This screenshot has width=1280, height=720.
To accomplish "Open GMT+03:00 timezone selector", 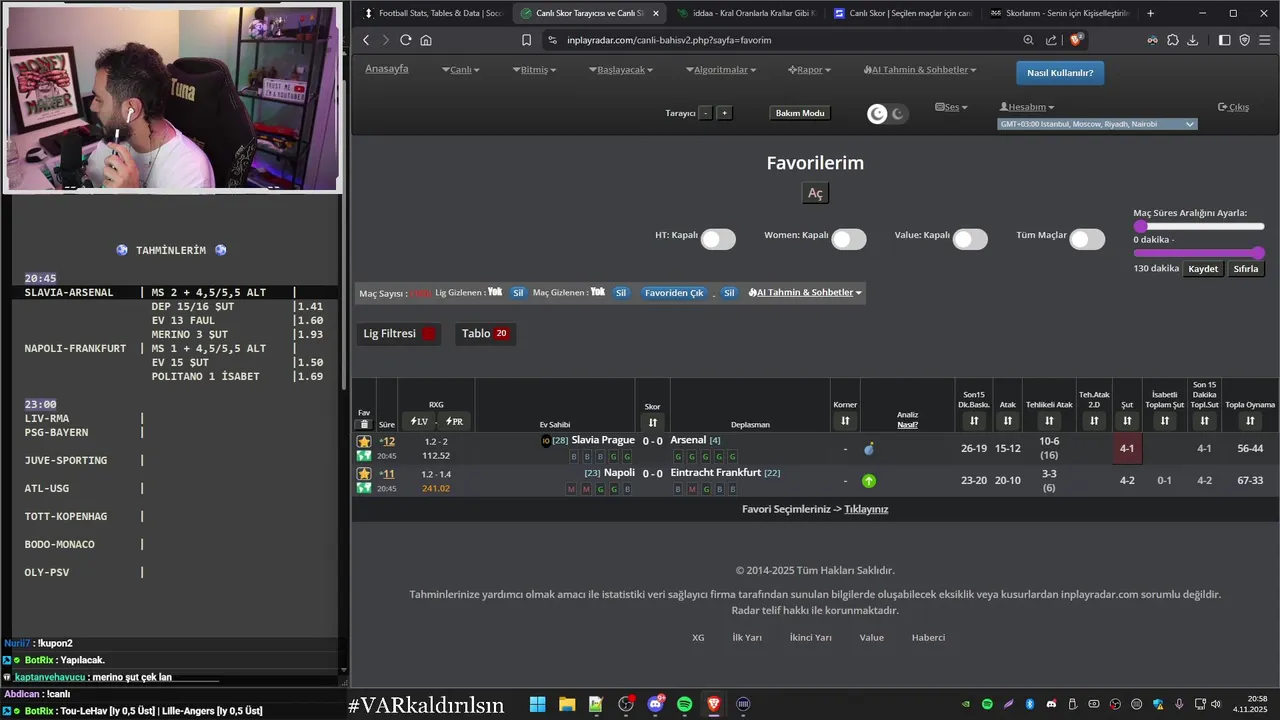I will coord(1097,124).
